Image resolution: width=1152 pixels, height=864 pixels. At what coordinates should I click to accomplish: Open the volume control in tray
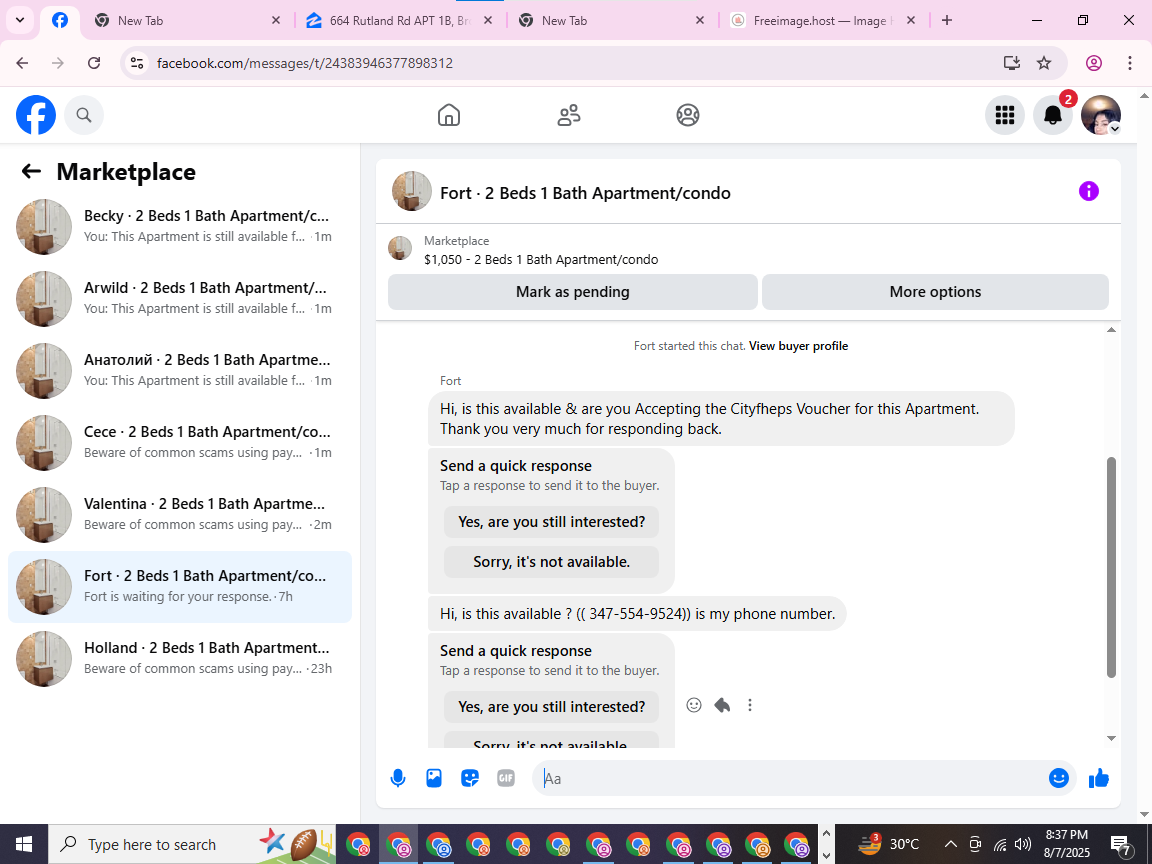pyautogui.click(x=1023, y=844)
